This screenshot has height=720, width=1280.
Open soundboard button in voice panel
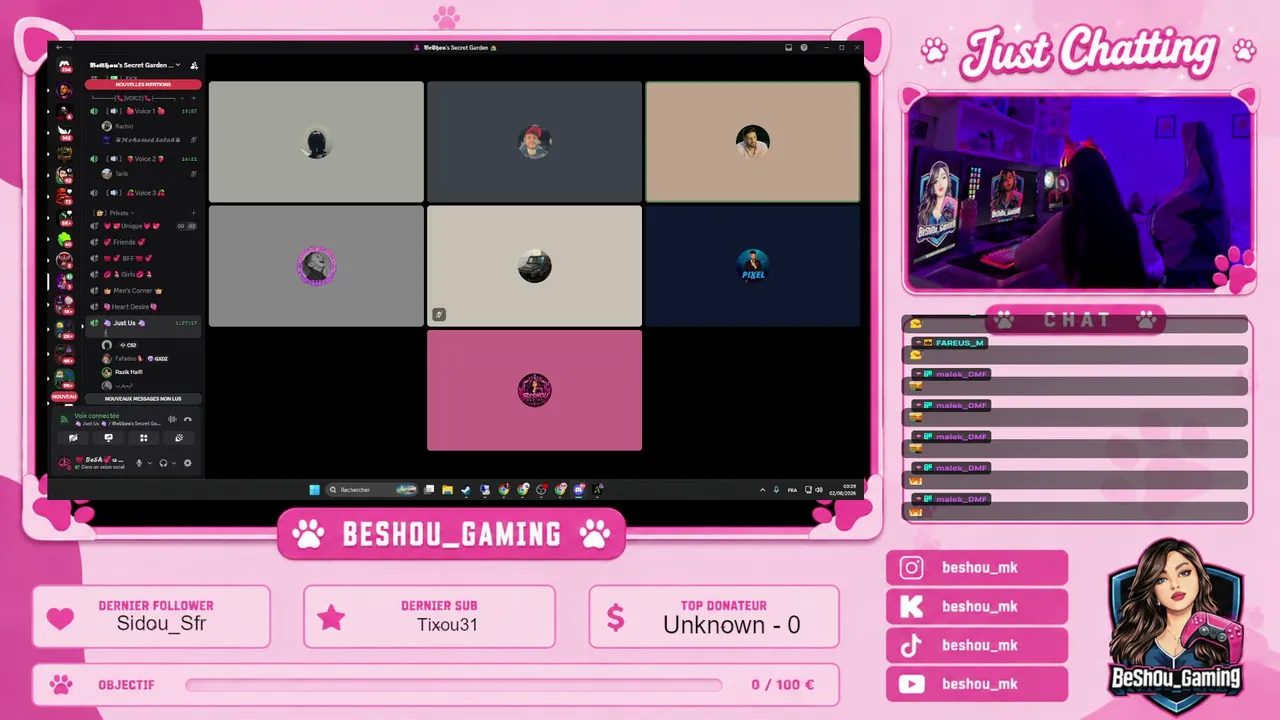pos(179,438)
